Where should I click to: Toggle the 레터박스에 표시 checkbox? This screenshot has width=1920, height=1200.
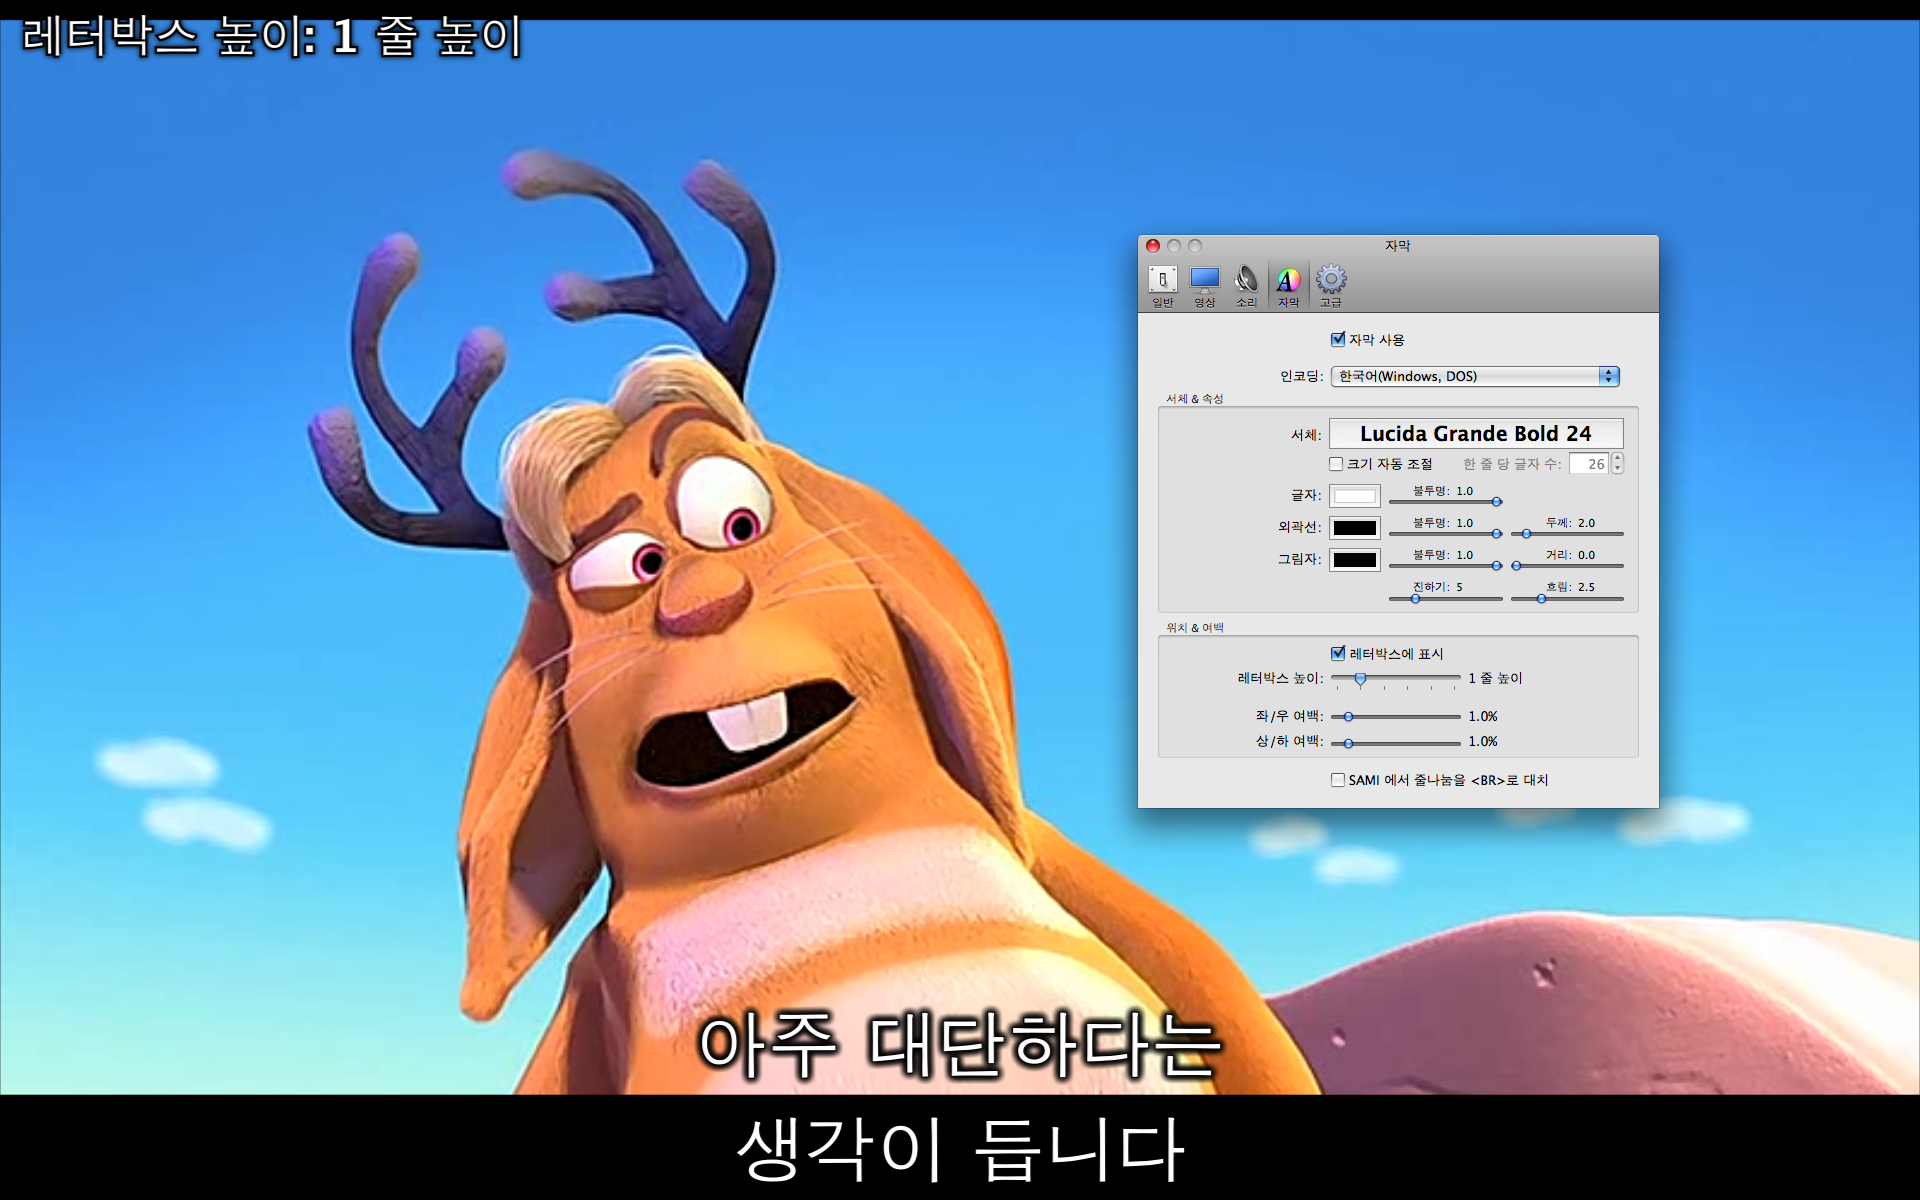coord(1338,653)
